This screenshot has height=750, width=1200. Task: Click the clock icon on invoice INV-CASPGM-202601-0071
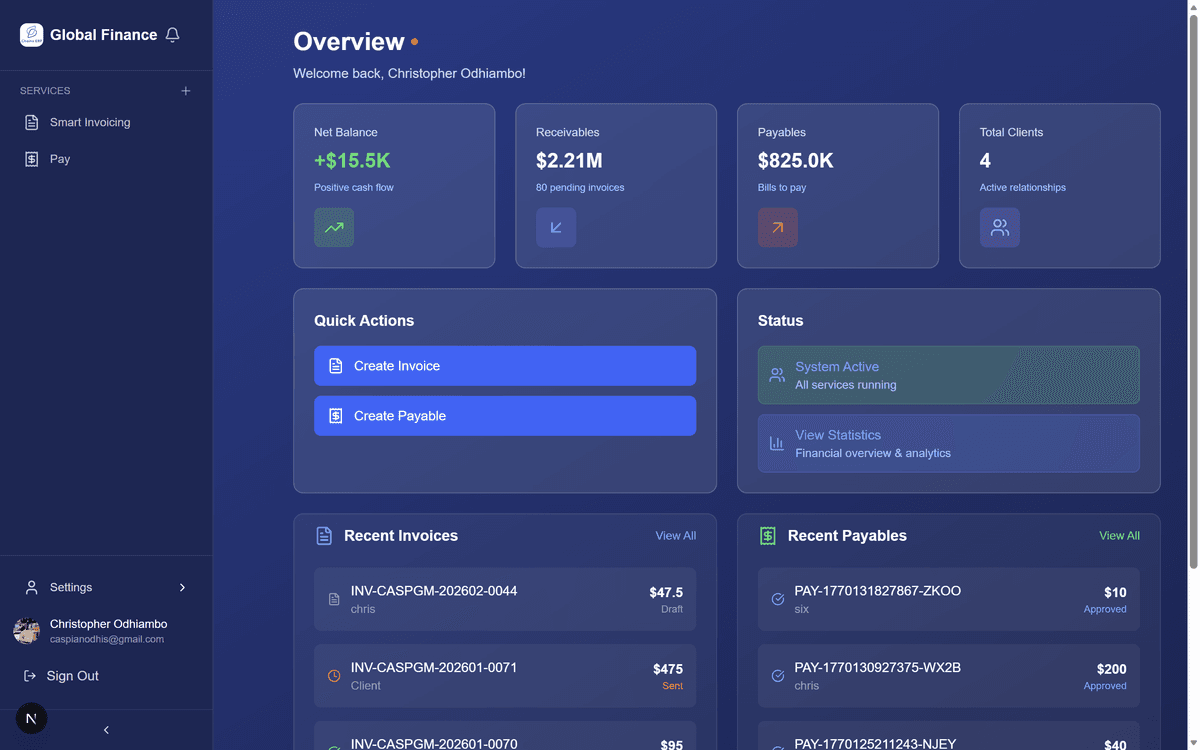pos(333,675)
